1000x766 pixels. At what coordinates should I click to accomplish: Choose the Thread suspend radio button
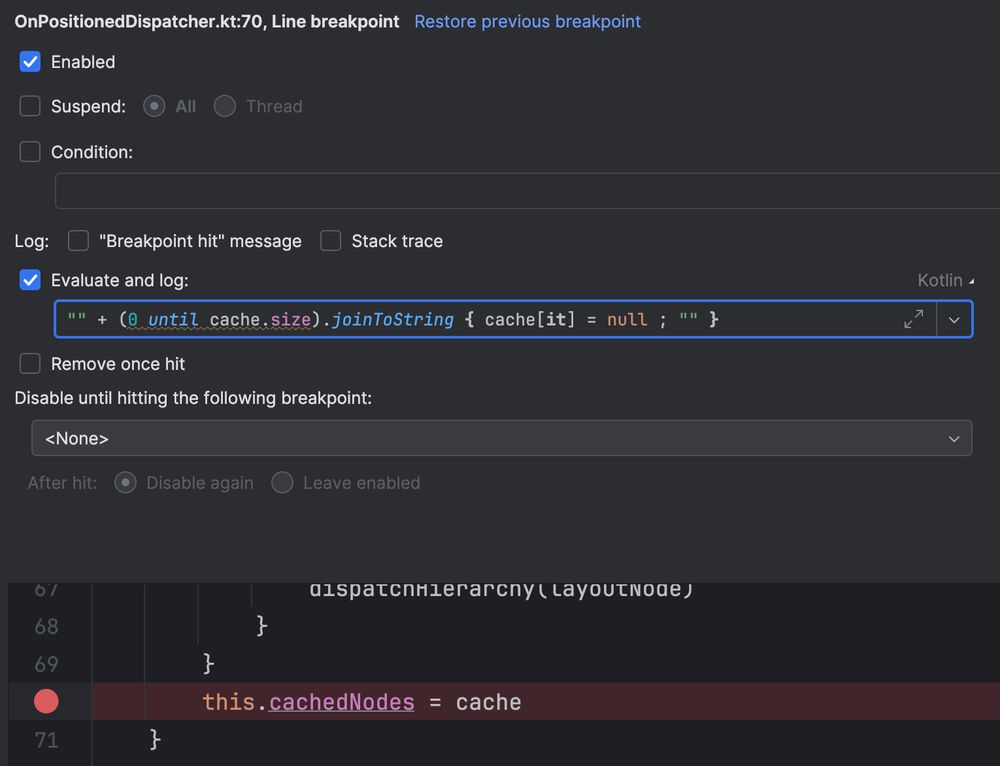click(x=225, y=106)
